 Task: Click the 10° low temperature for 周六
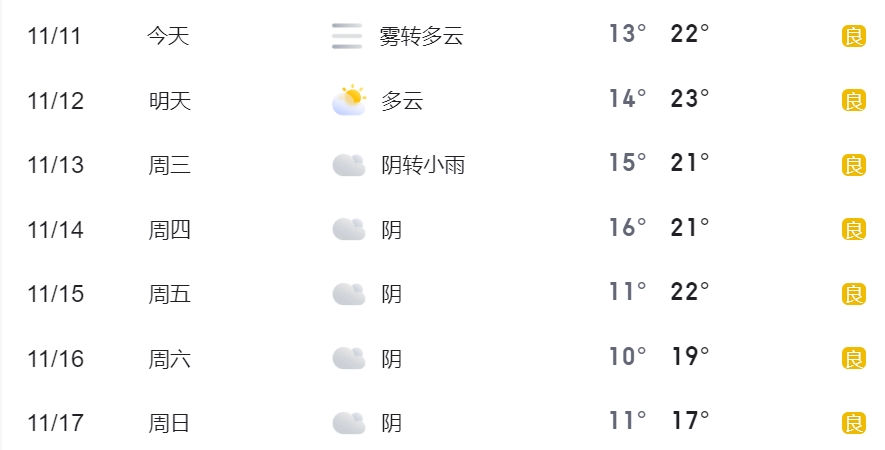627,356
